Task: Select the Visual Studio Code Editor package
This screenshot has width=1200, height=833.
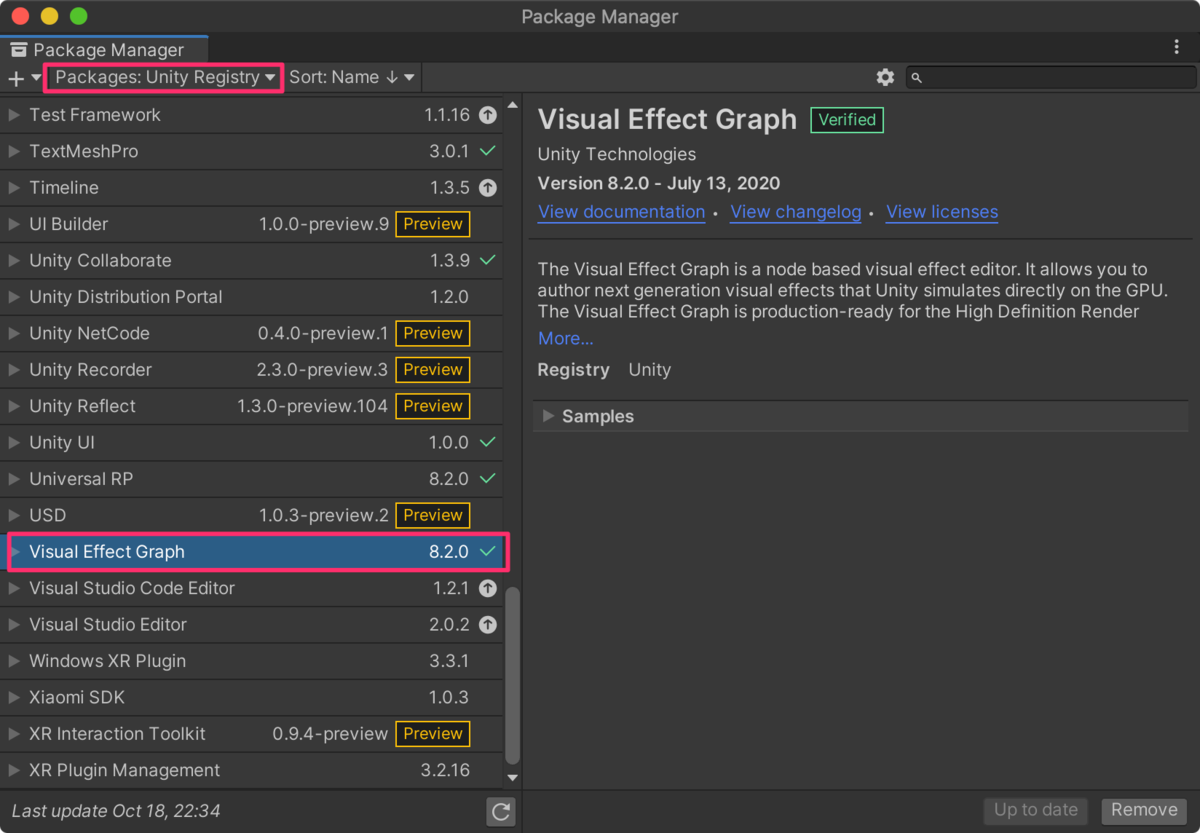Action: pyautogui.click(x=251, y=588)
